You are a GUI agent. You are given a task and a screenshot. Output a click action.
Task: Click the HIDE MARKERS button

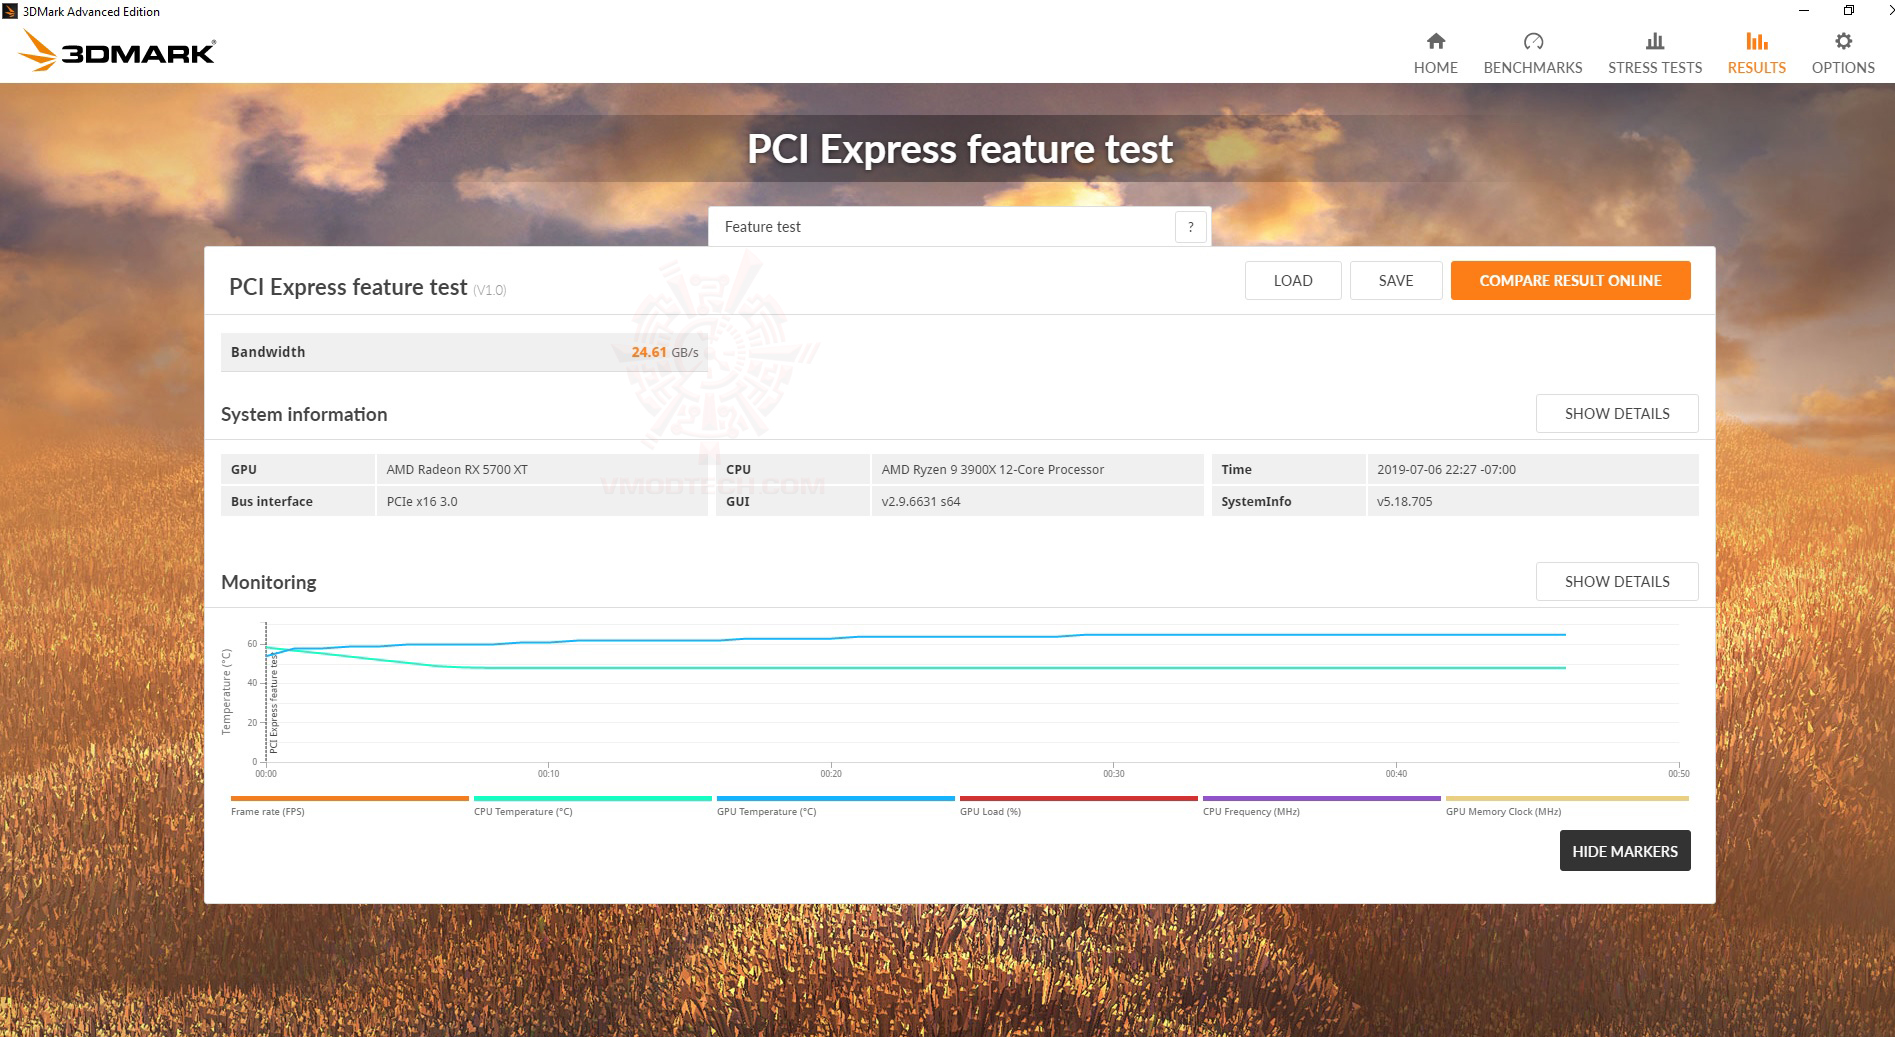tap(1625, 851)
